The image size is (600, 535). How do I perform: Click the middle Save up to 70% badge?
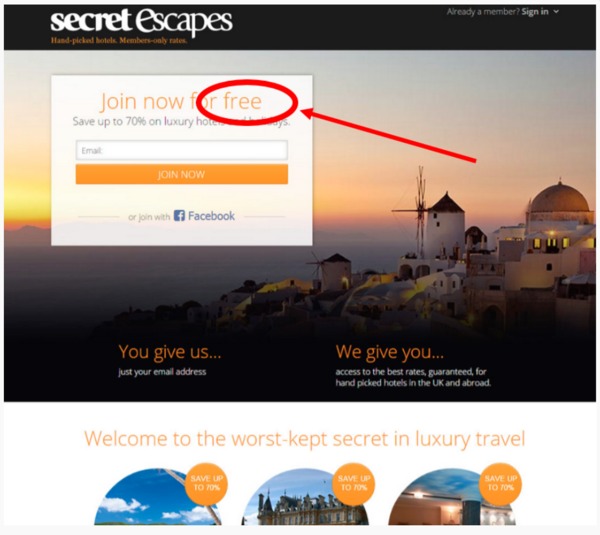354,484
